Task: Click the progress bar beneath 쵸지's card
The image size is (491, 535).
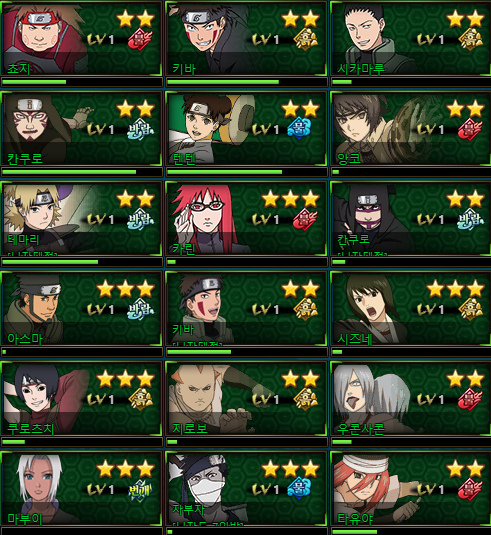Action: (x=82, y=82)
